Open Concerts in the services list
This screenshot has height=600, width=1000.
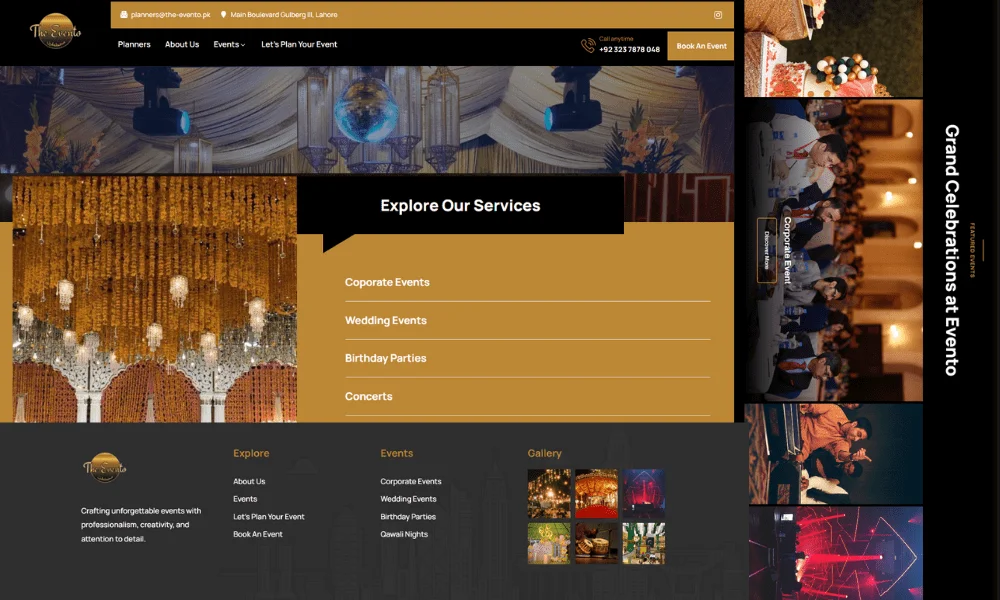pyautogui.click(x=369, y=397)
